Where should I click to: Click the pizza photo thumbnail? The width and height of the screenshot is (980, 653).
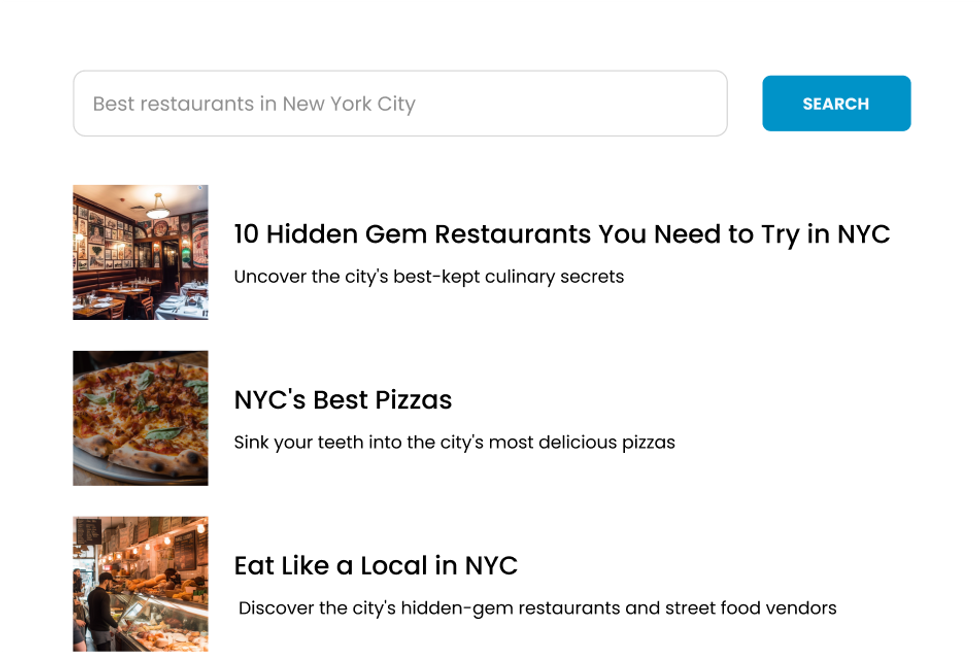(140, 418)
